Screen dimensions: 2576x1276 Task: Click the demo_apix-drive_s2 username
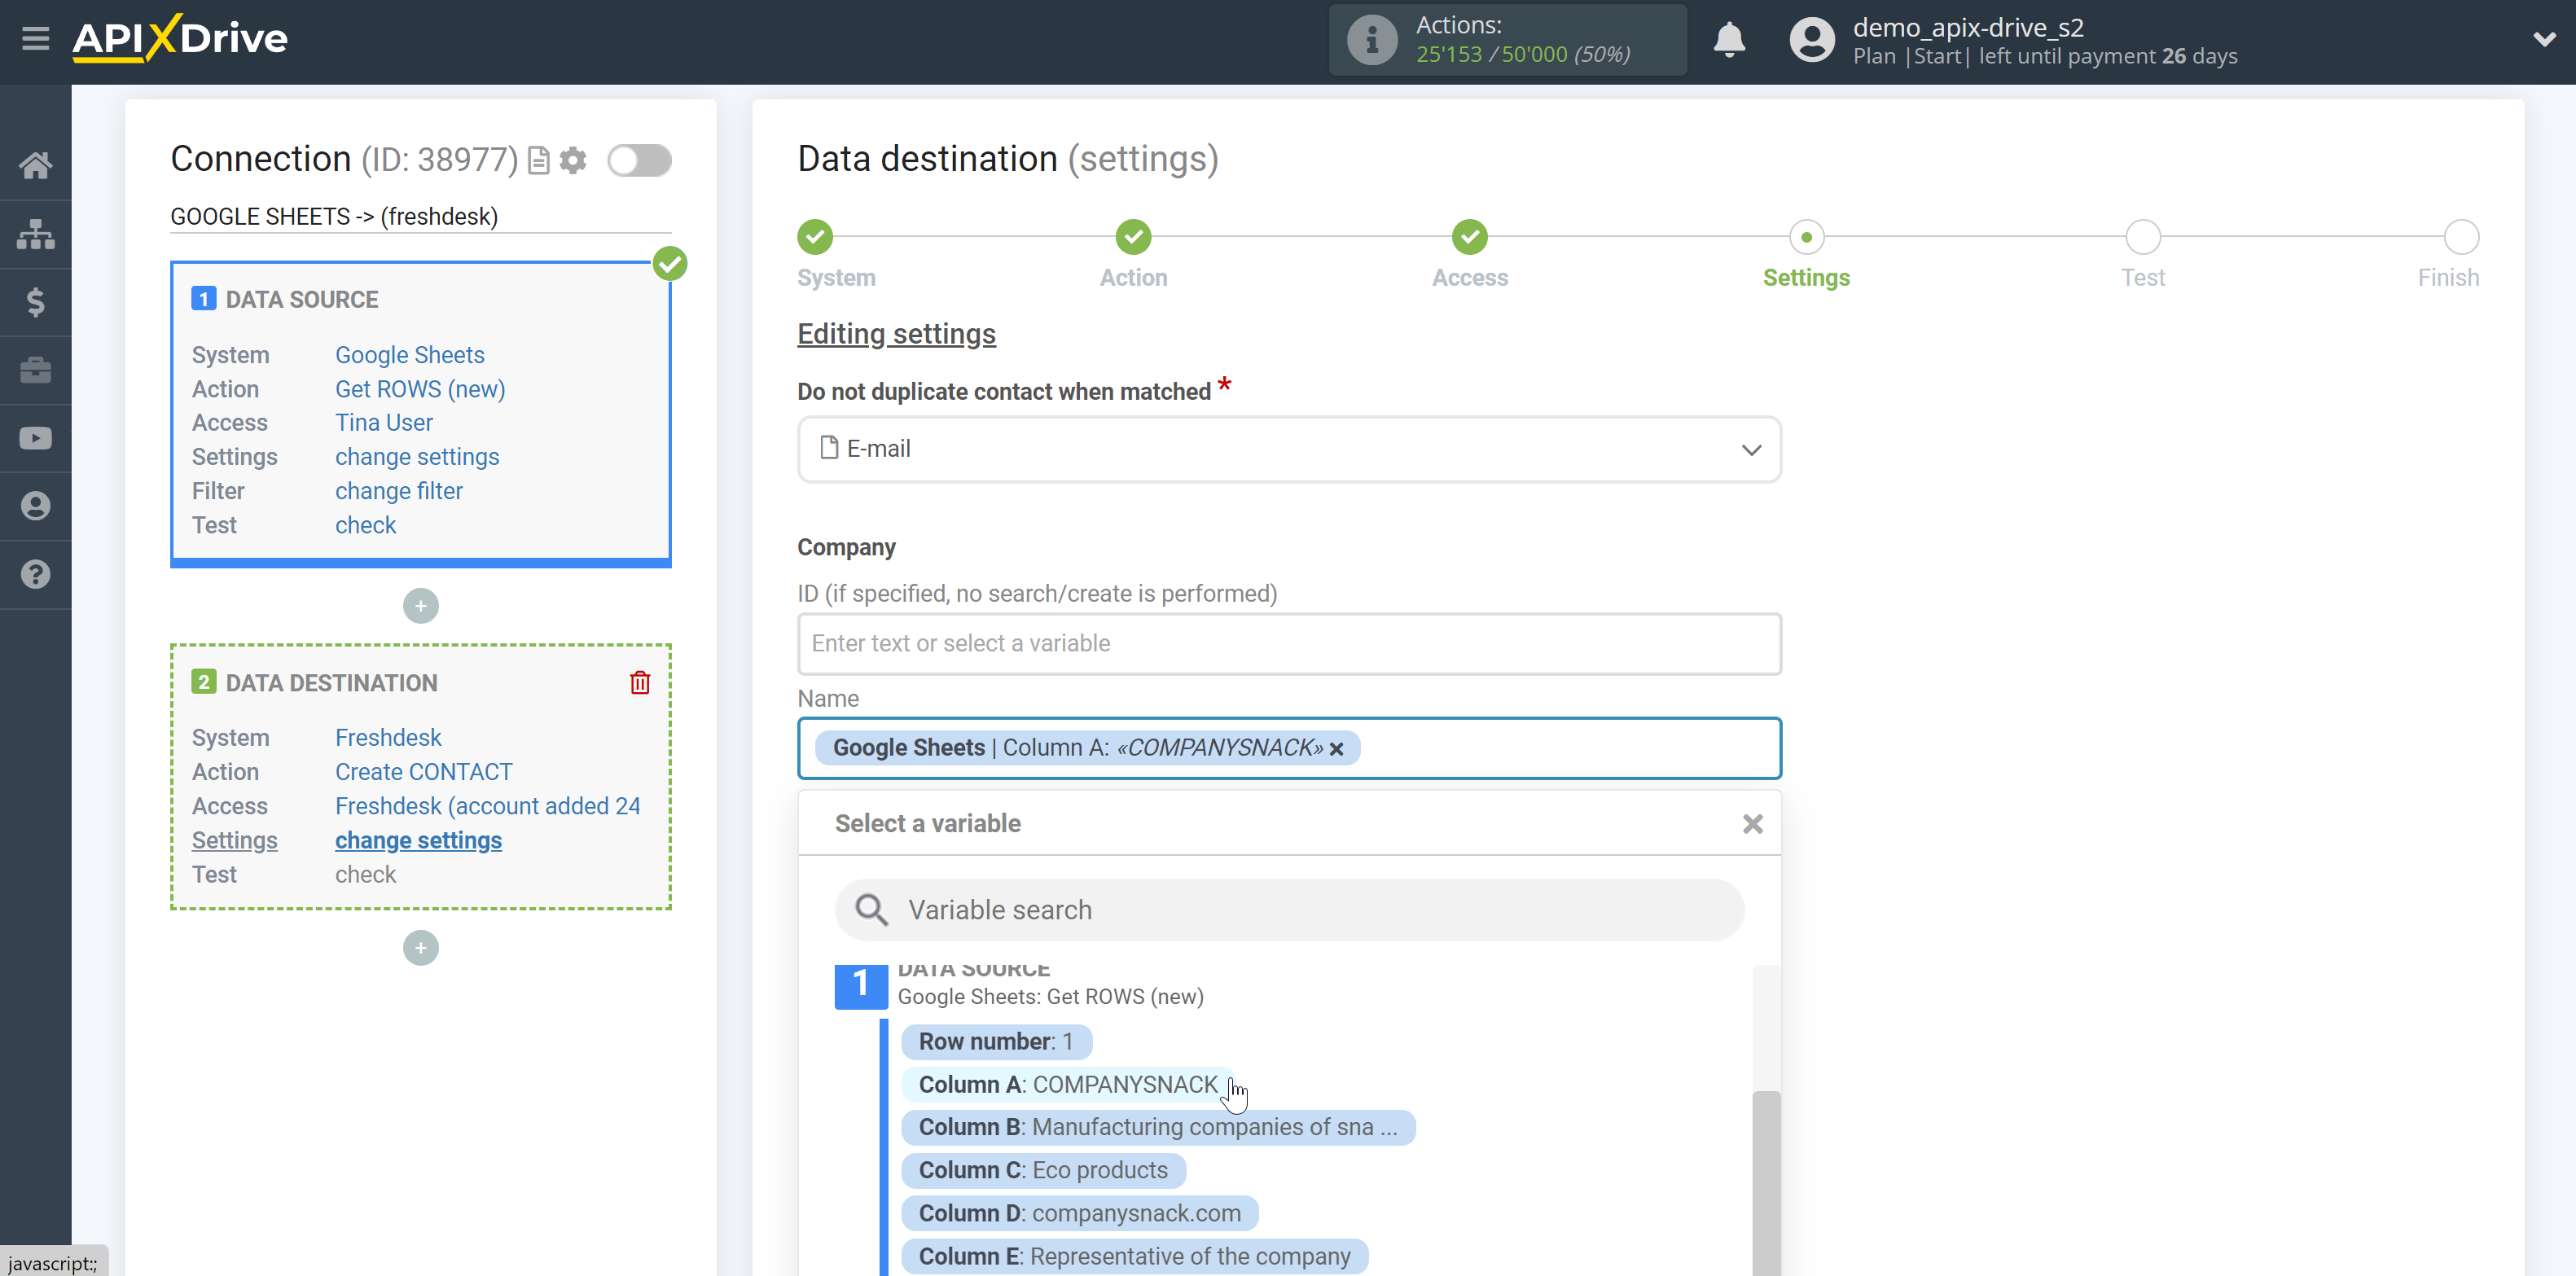(1968, 27)
